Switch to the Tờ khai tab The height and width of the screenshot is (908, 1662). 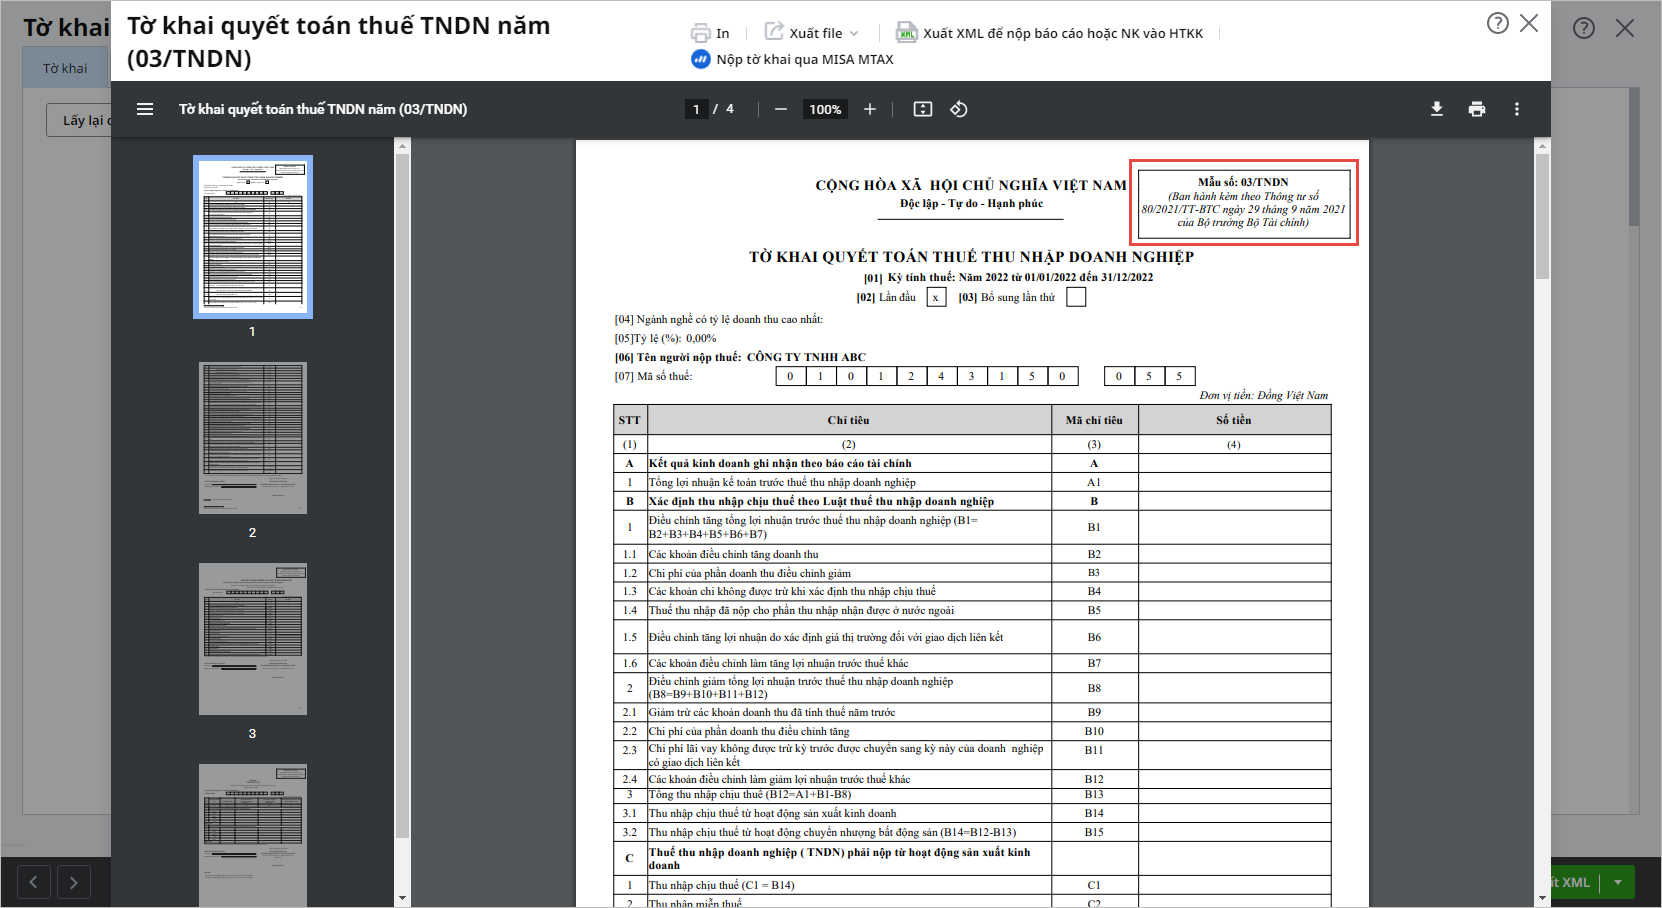pyautogui.click(x=65, y=68)
